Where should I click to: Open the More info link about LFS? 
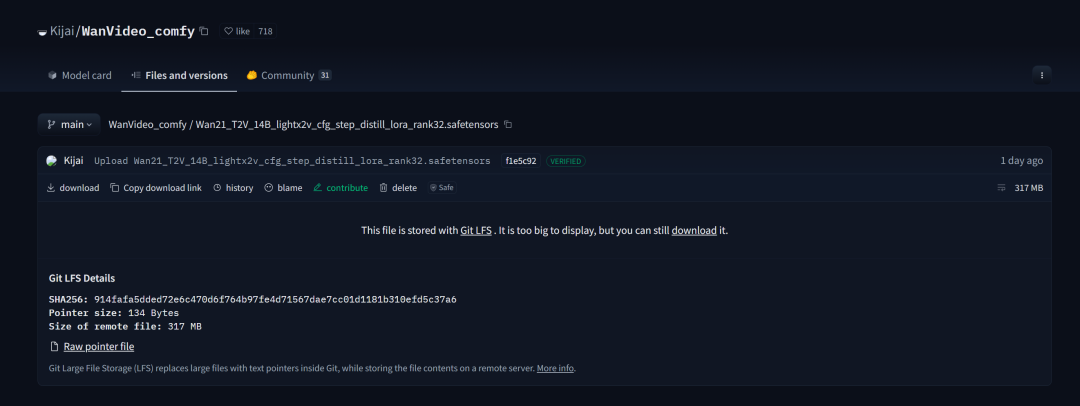[x=555, y=368]
